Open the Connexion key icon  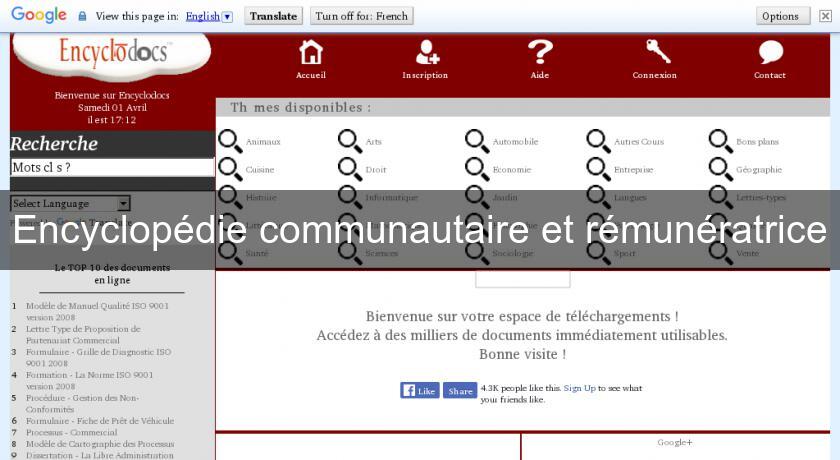[x=656, y=52]
